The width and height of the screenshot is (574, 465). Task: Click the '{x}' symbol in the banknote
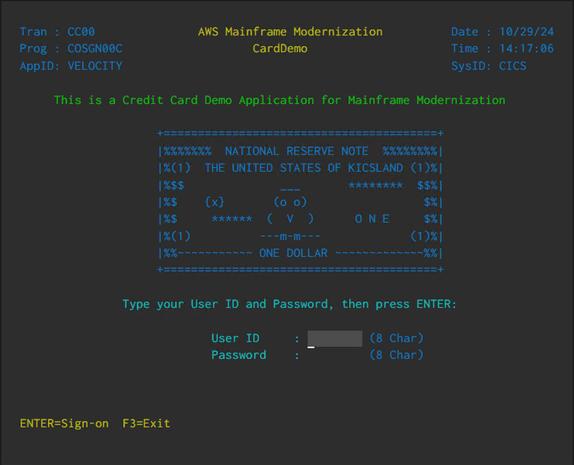click(x=215, y=202)
